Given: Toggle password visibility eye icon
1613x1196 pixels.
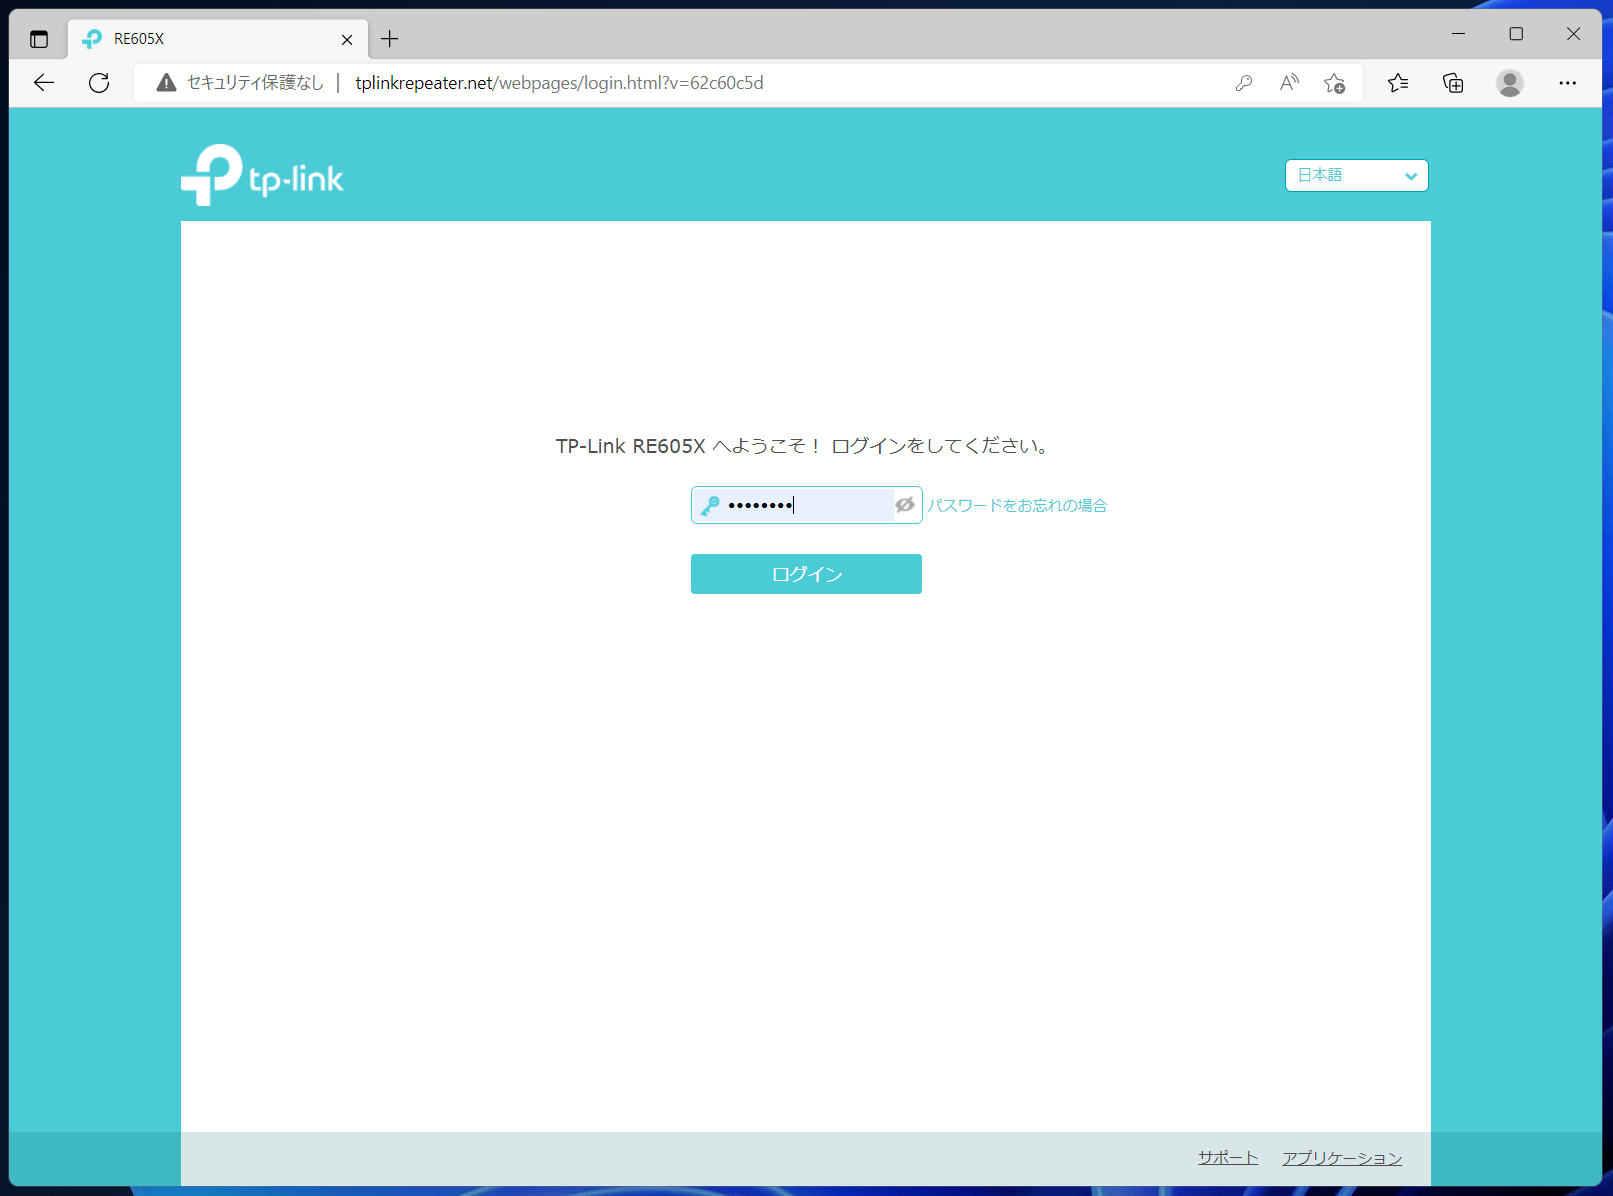Looking at the screenshot, I should [905, 505].
